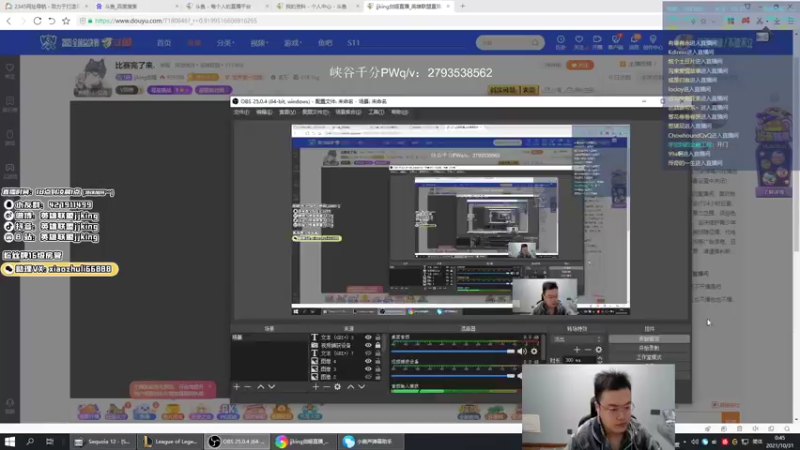Expand the 分类 dropdown in Douyu navigation
The width and height of the screenshot is (800, 450).
tap(225, 43)
